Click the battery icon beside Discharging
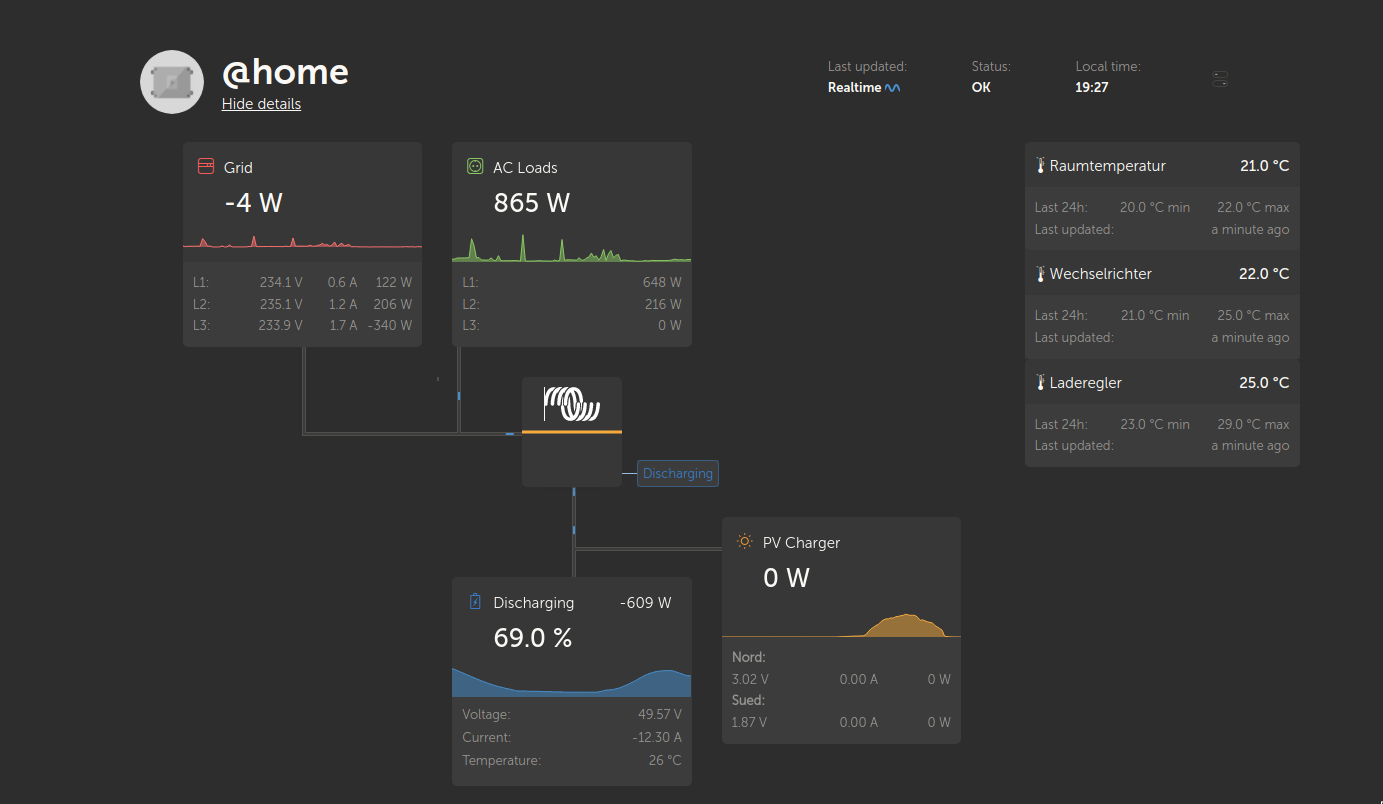Viewport: 1383px width, 804px height. pyautogui.click(x=475, y=602)
